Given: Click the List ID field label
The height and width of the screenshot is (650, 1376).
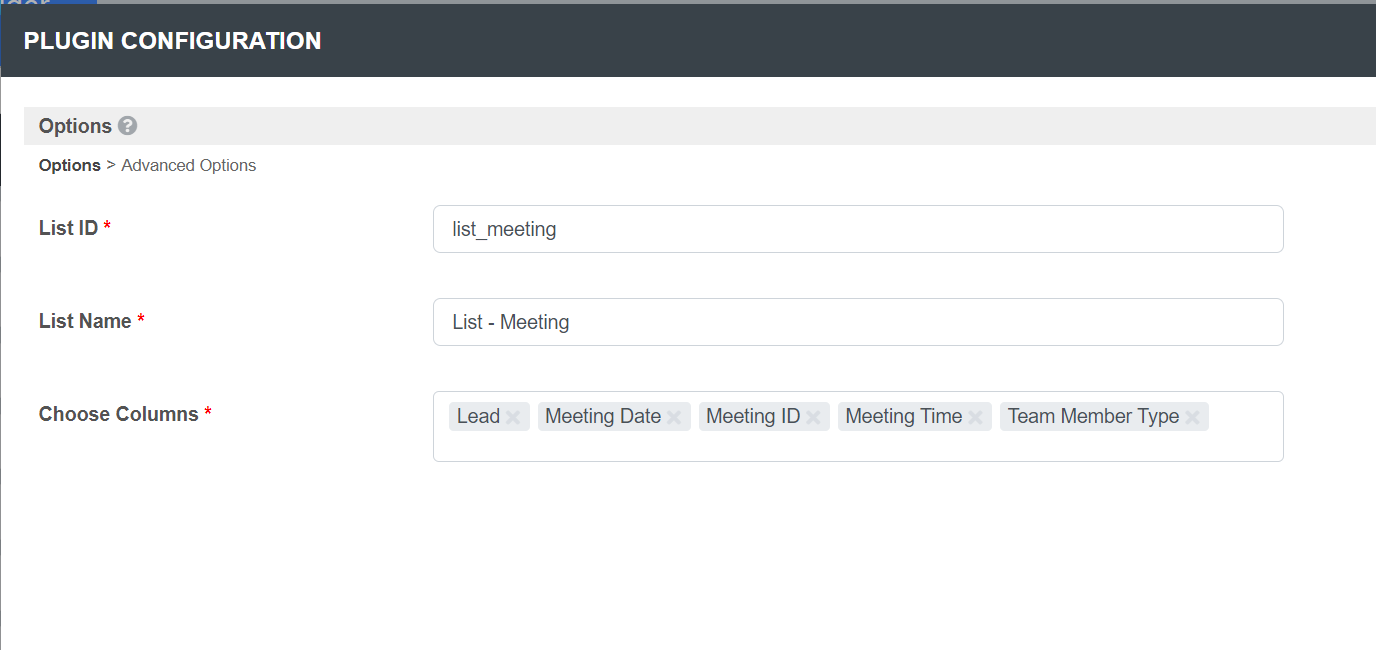Looking at the screenshot, I should [68, 228].
